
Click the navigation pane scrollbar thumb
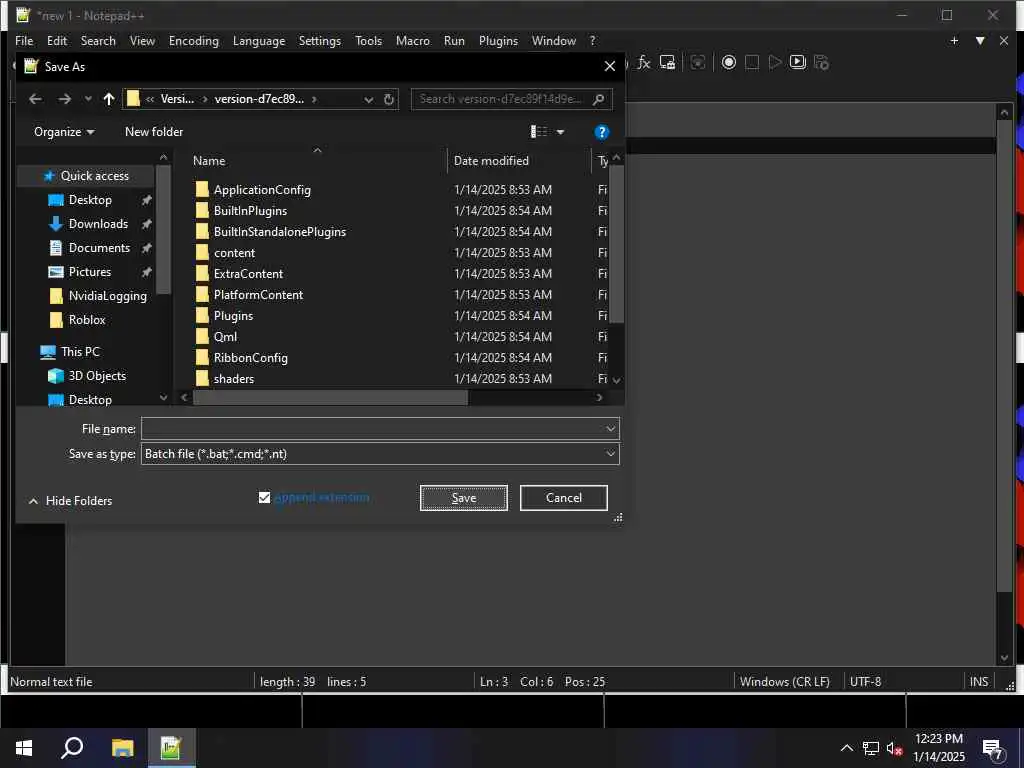click(163, 230)
